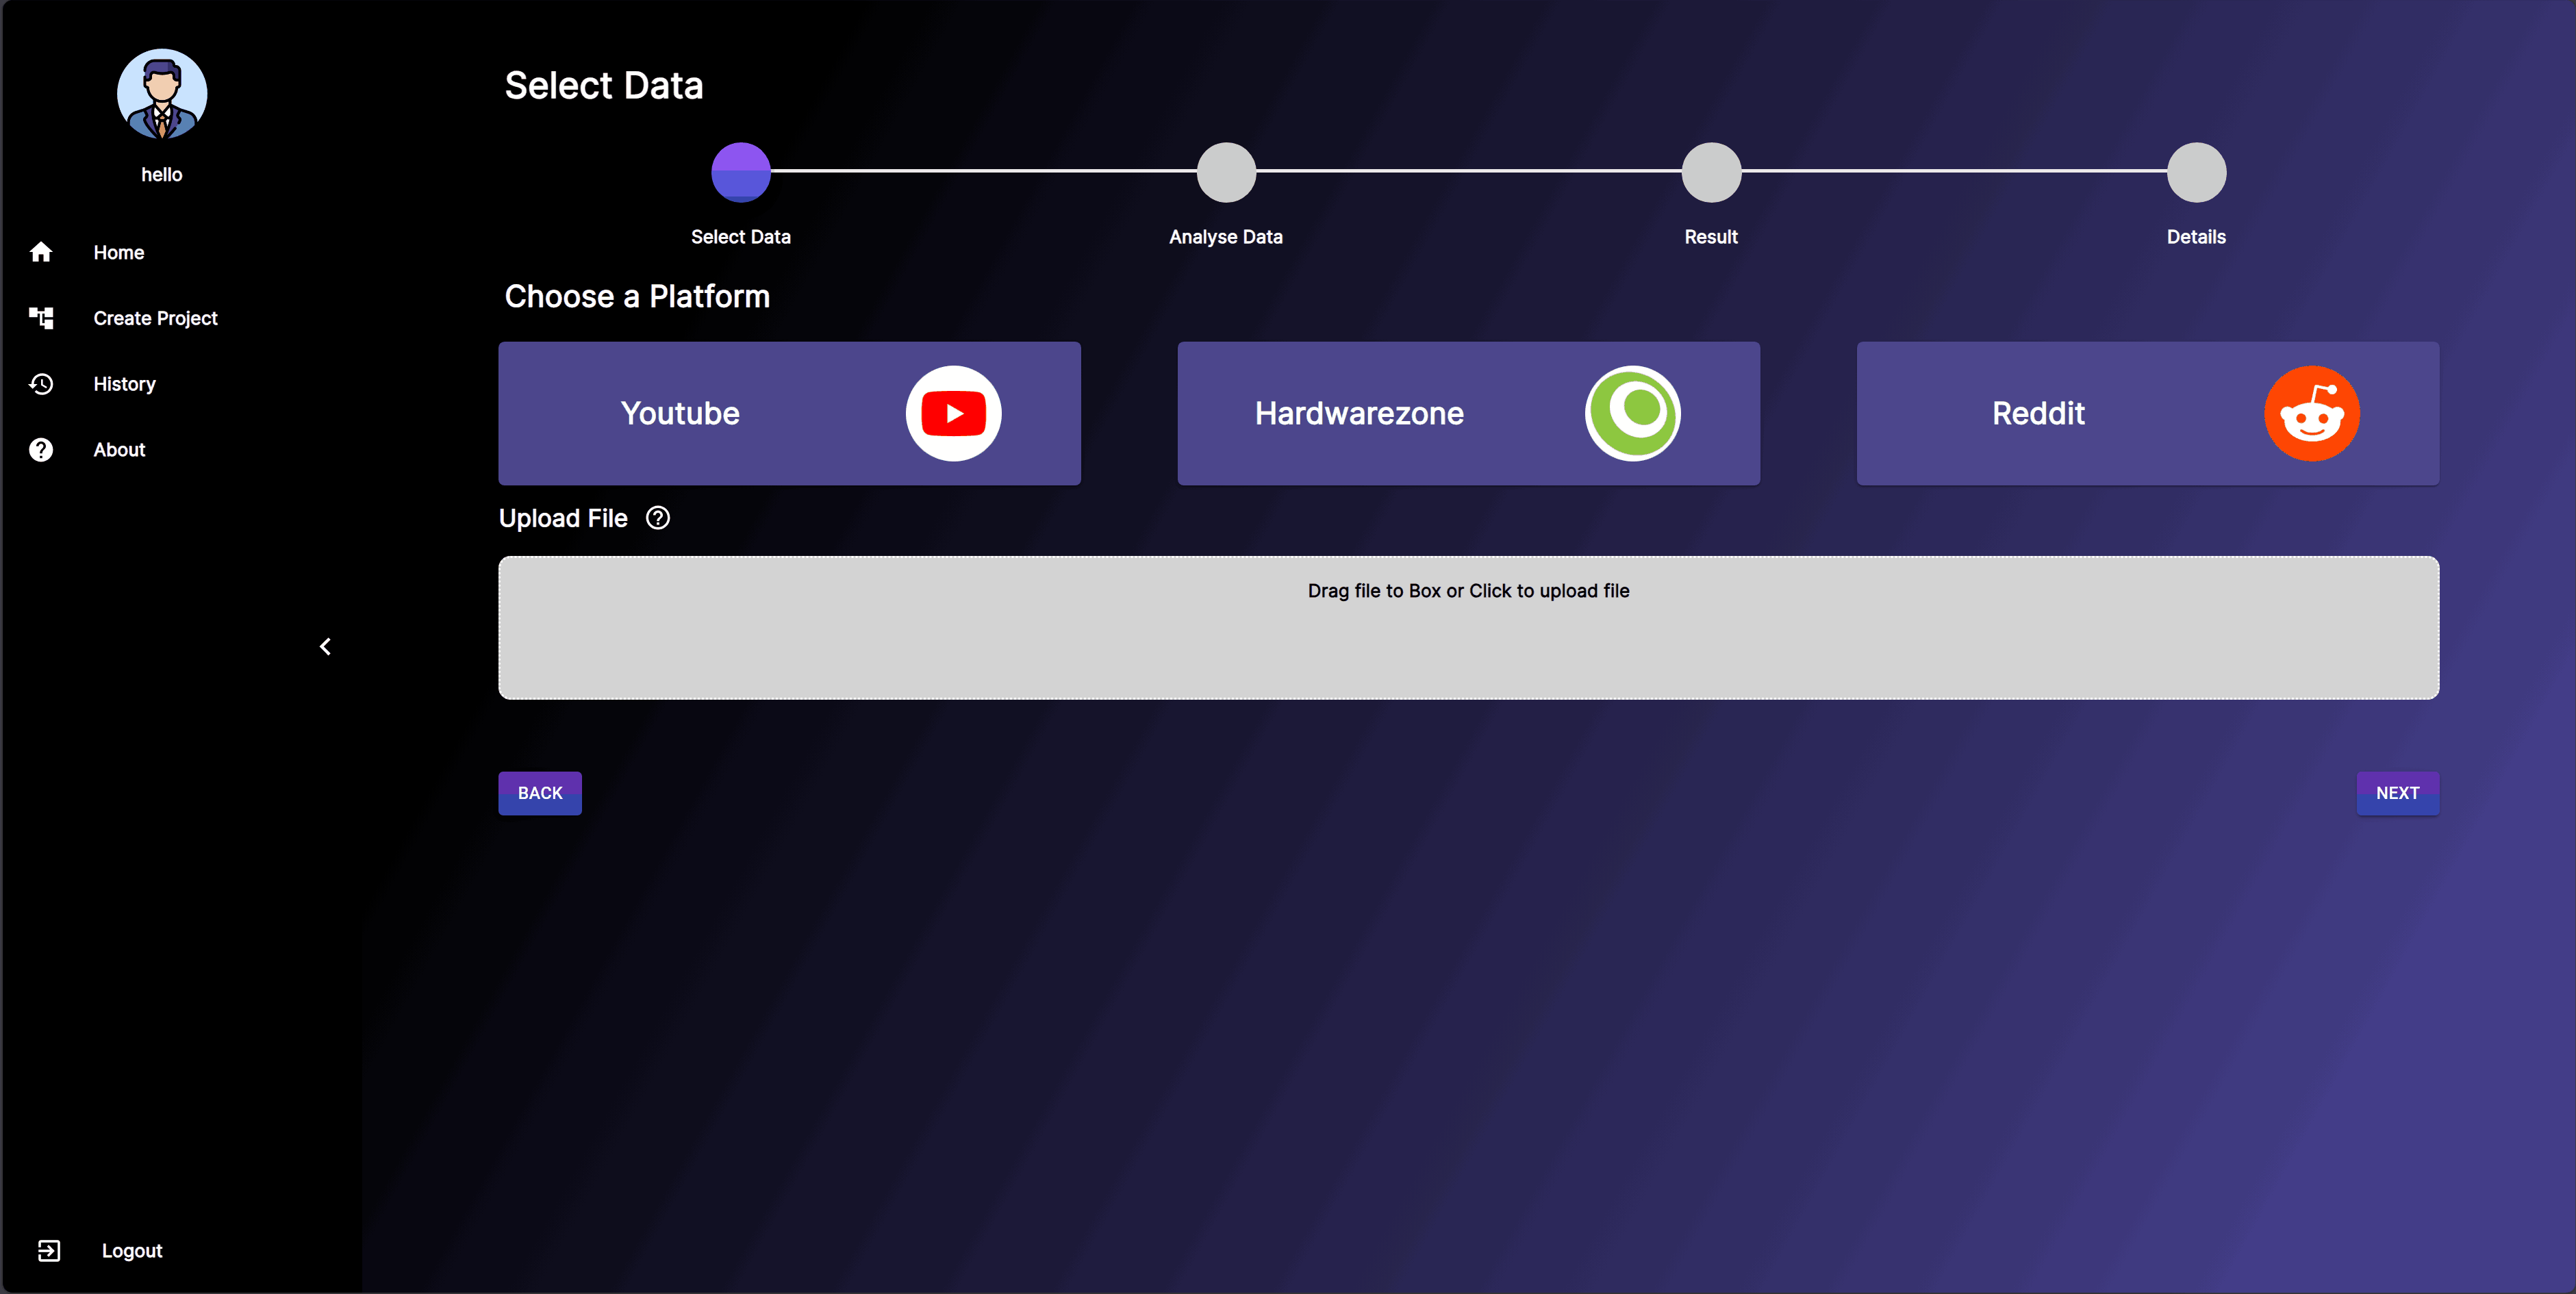Image resolution: width=2576 pixels, height=1294 pixels.
Task: Click the NEXT button
Action: point(2398,793)
